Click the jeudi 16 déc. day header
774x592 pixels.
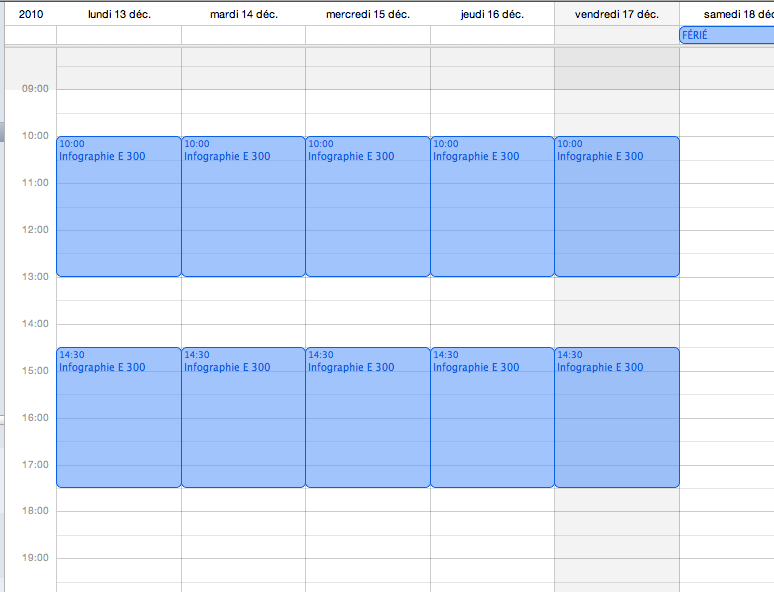point(492,14)
